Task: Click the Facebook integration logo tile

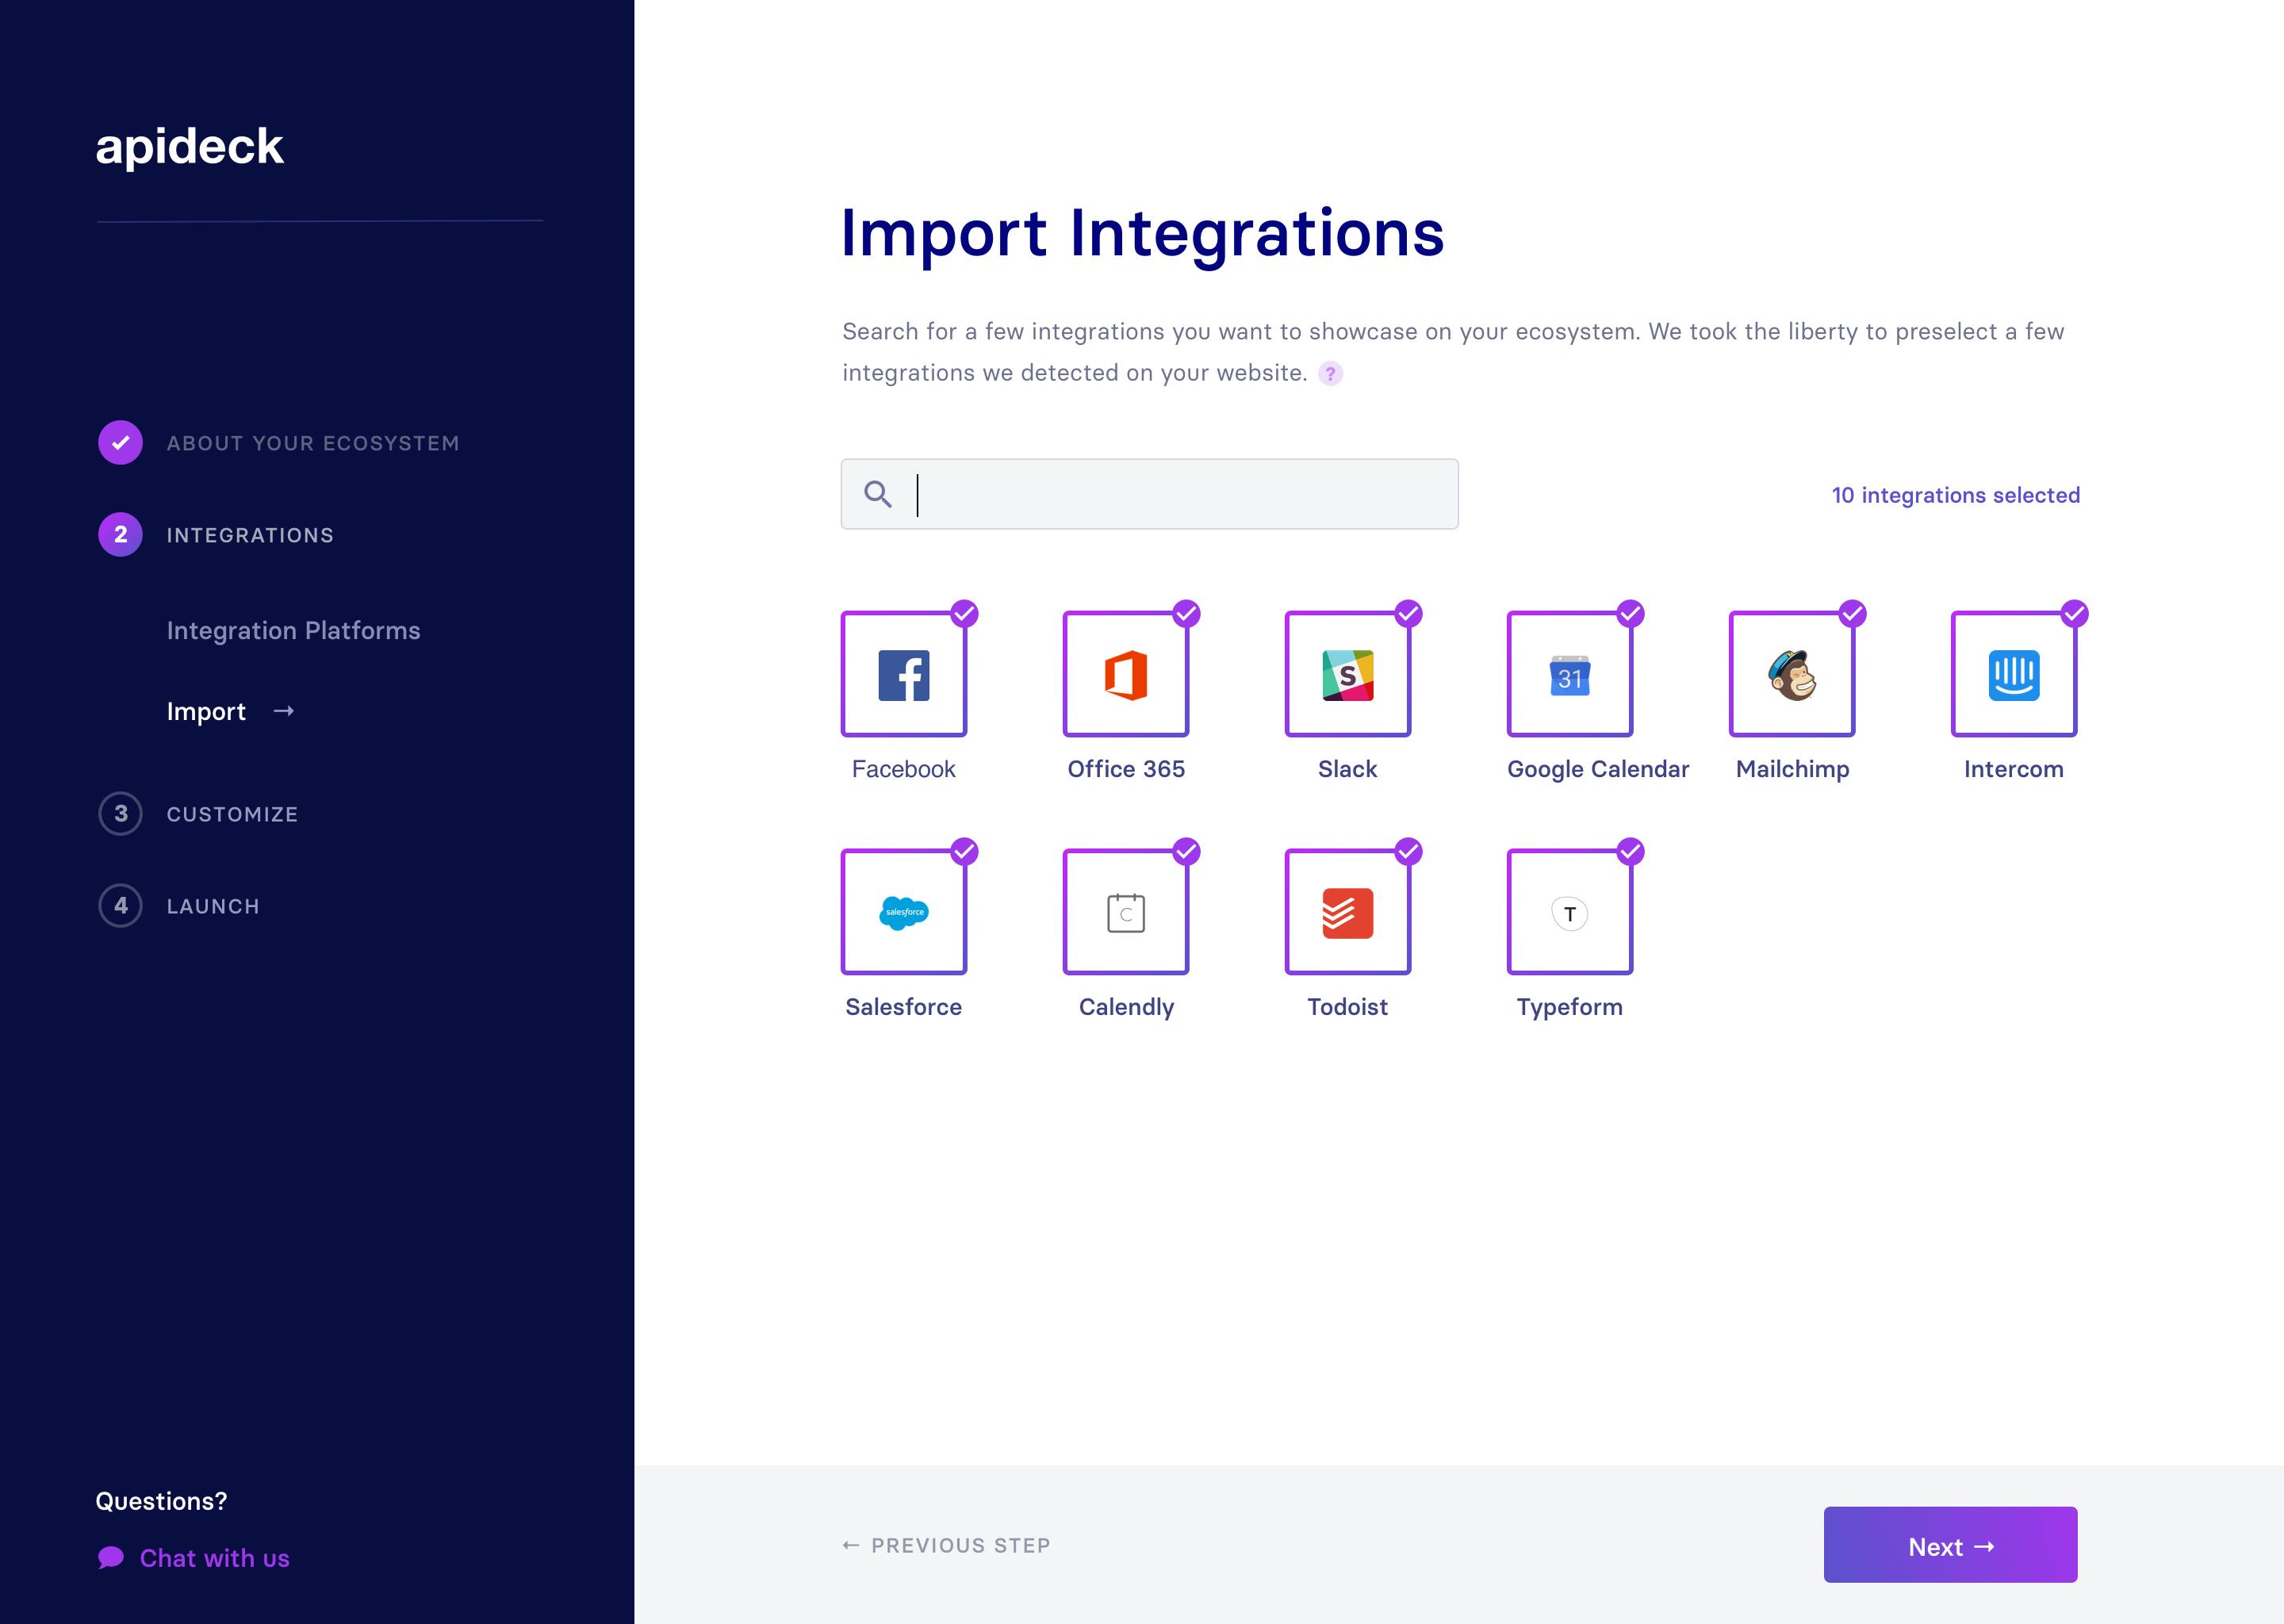Action: [x=904, y=674]
